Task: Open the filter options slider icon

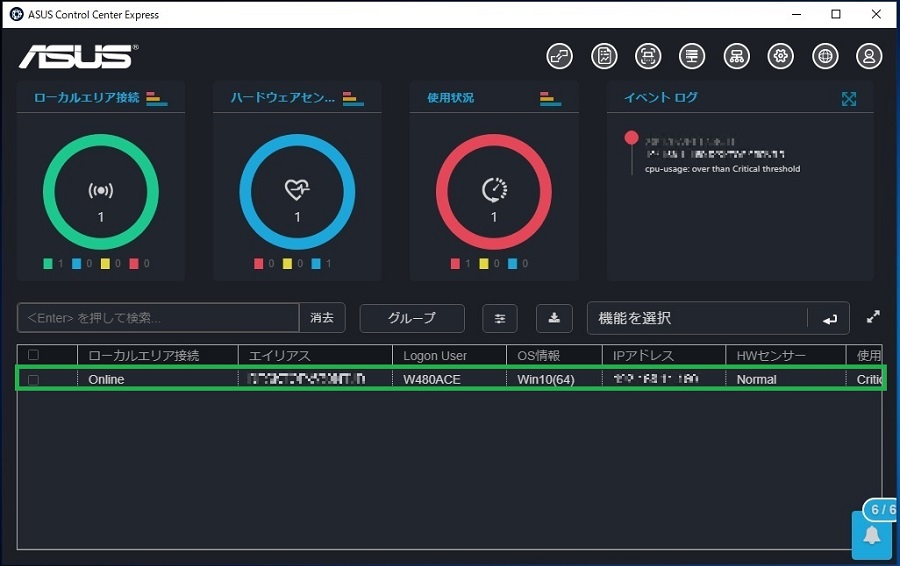Action: coord(500,318)
